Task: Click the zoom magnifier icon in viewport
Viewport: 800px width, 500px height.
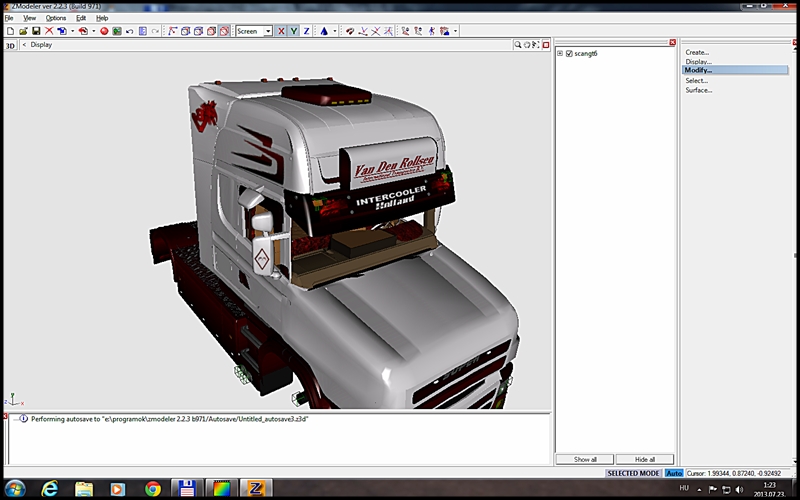Action: [519, 45]
